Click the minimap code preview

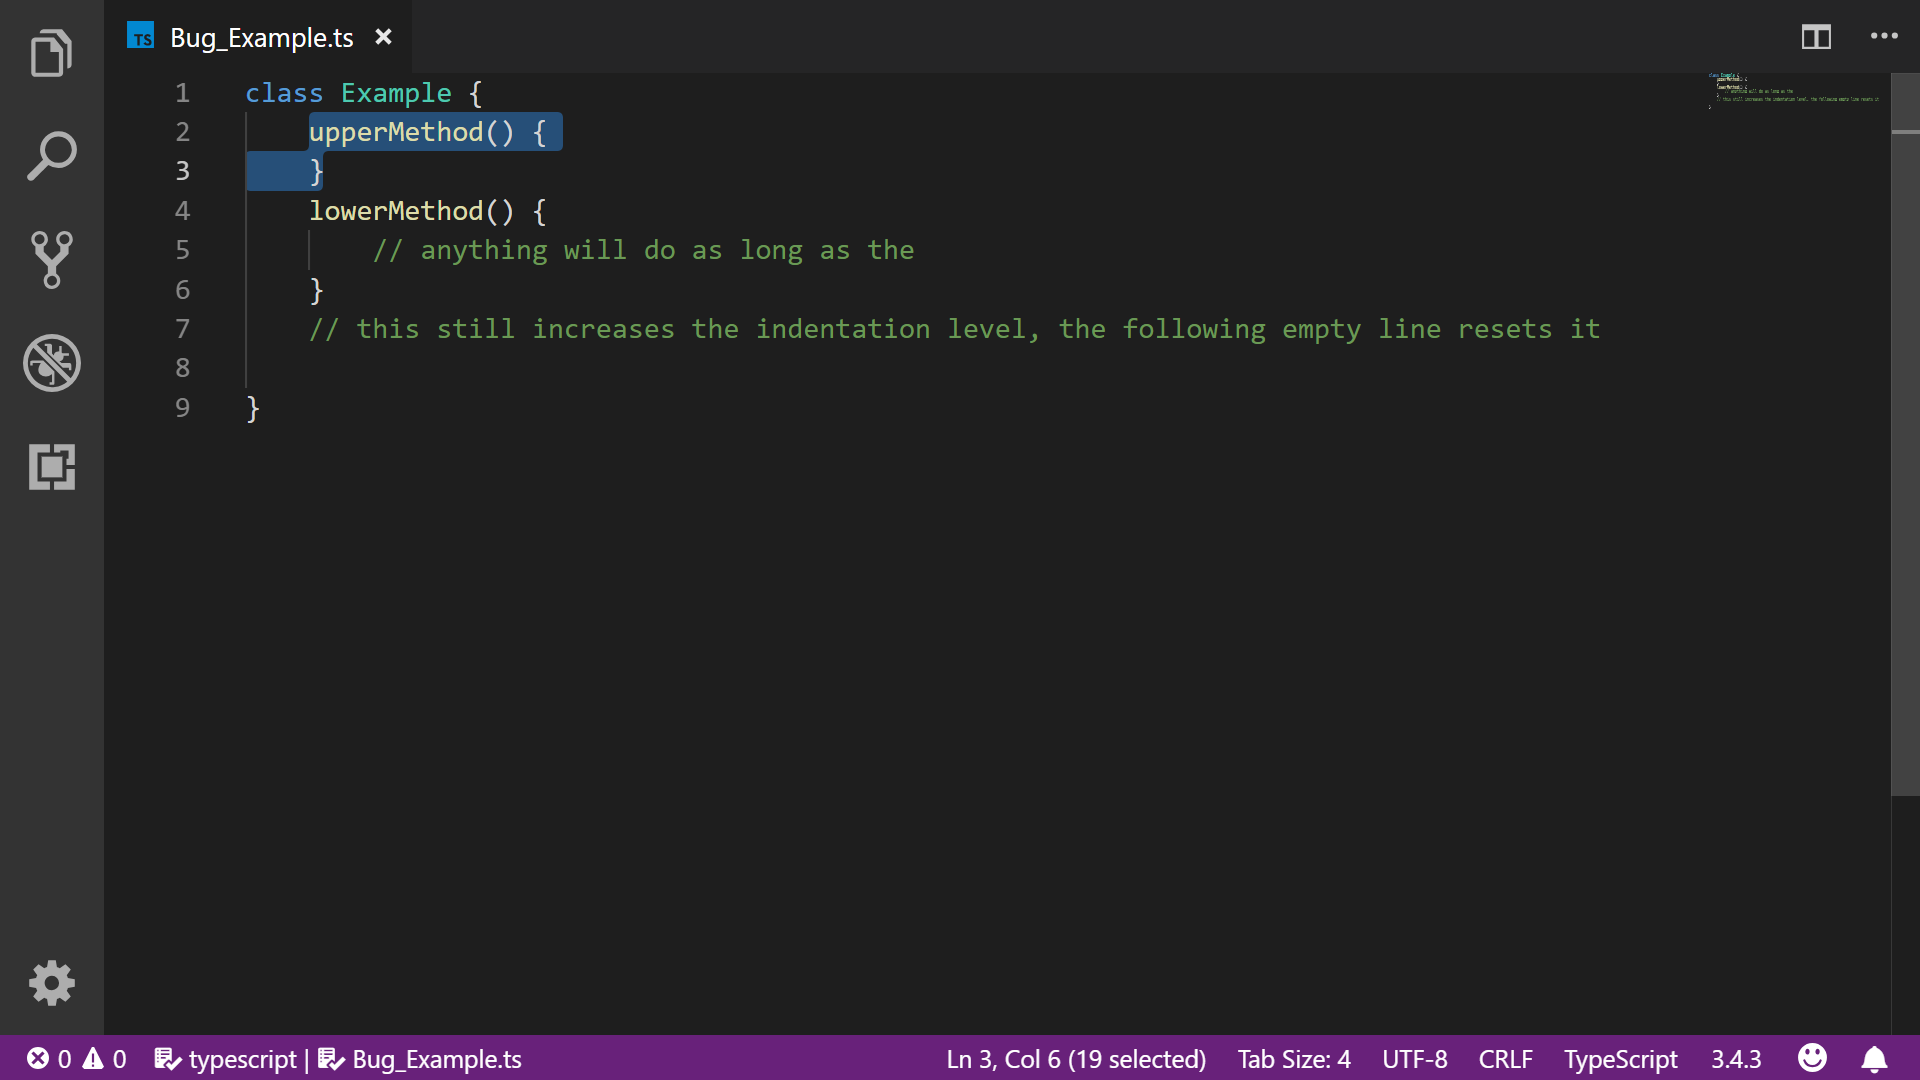tap(1790, 91)
